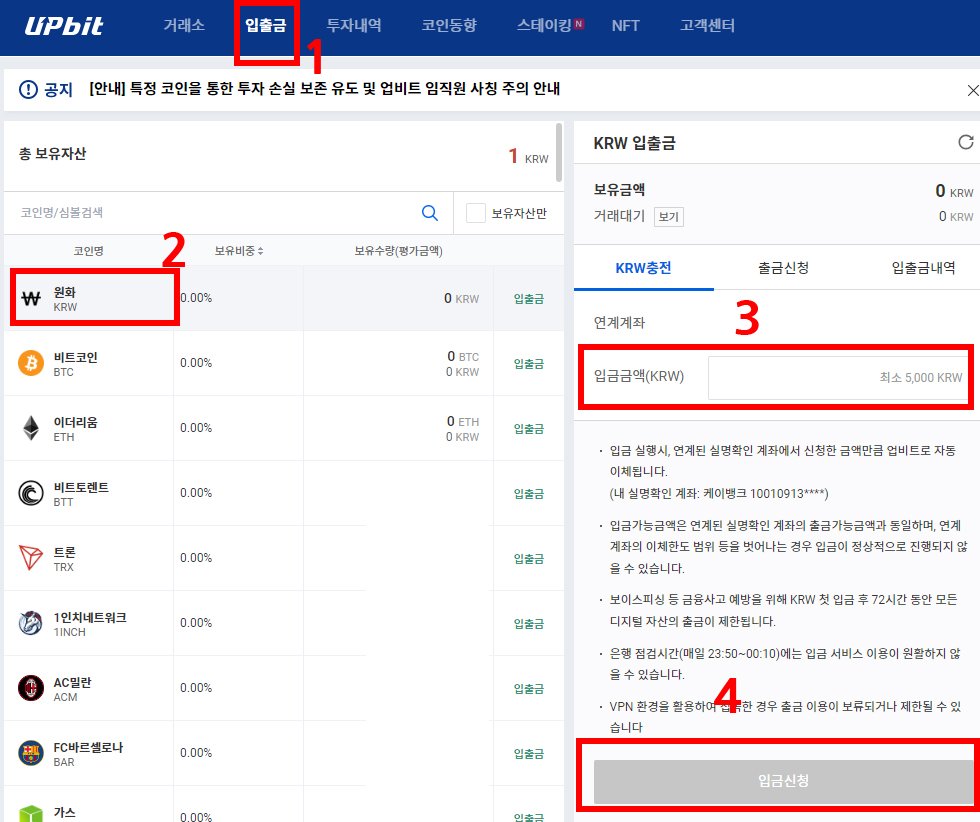Image resolution: width=980 pixels, height=822 pixels.
Task: Select the 비트코인 coin name
Action: coord(76,358)
